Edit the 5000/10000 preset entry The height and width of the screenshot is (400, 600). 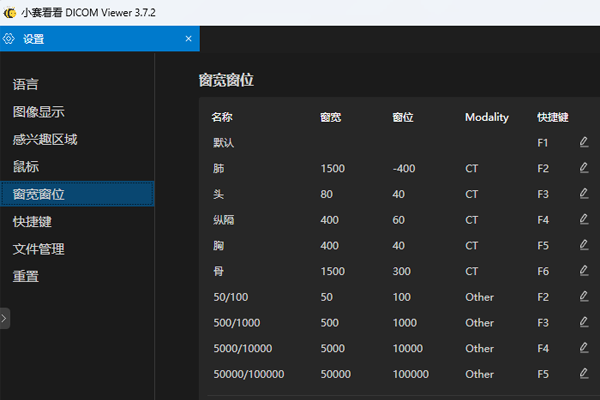point(584,348)
